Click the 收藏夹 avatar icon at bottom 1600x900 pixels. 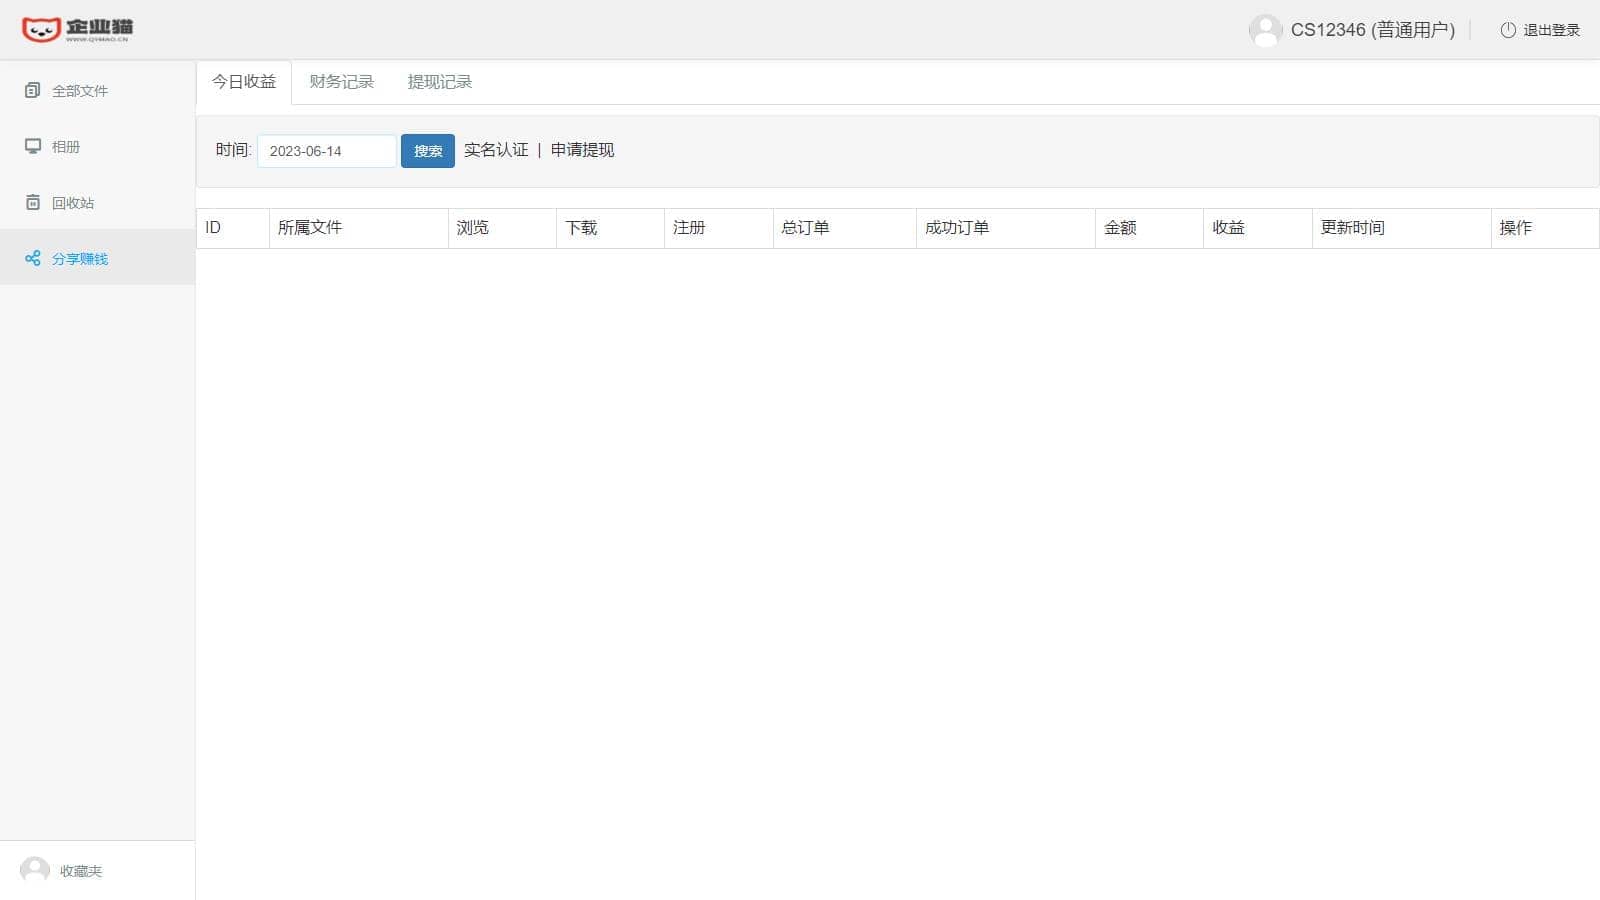[35, 870]
